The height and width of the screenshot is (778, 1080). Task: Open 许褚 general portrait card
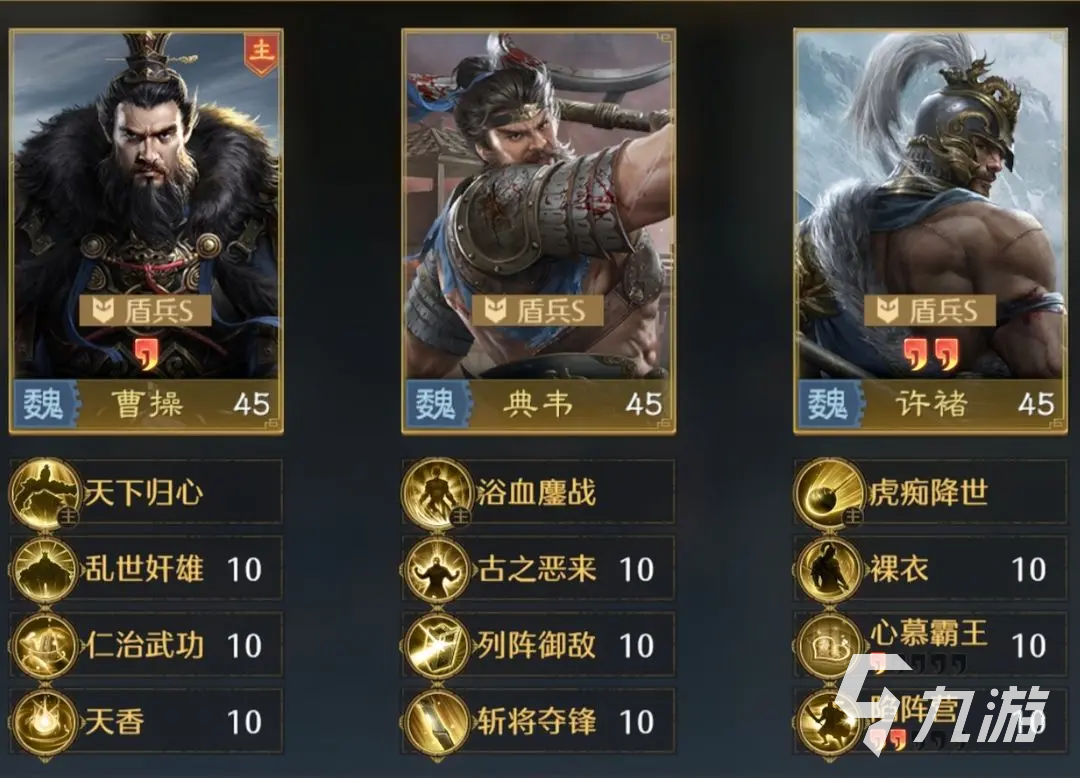pos(930,231)
